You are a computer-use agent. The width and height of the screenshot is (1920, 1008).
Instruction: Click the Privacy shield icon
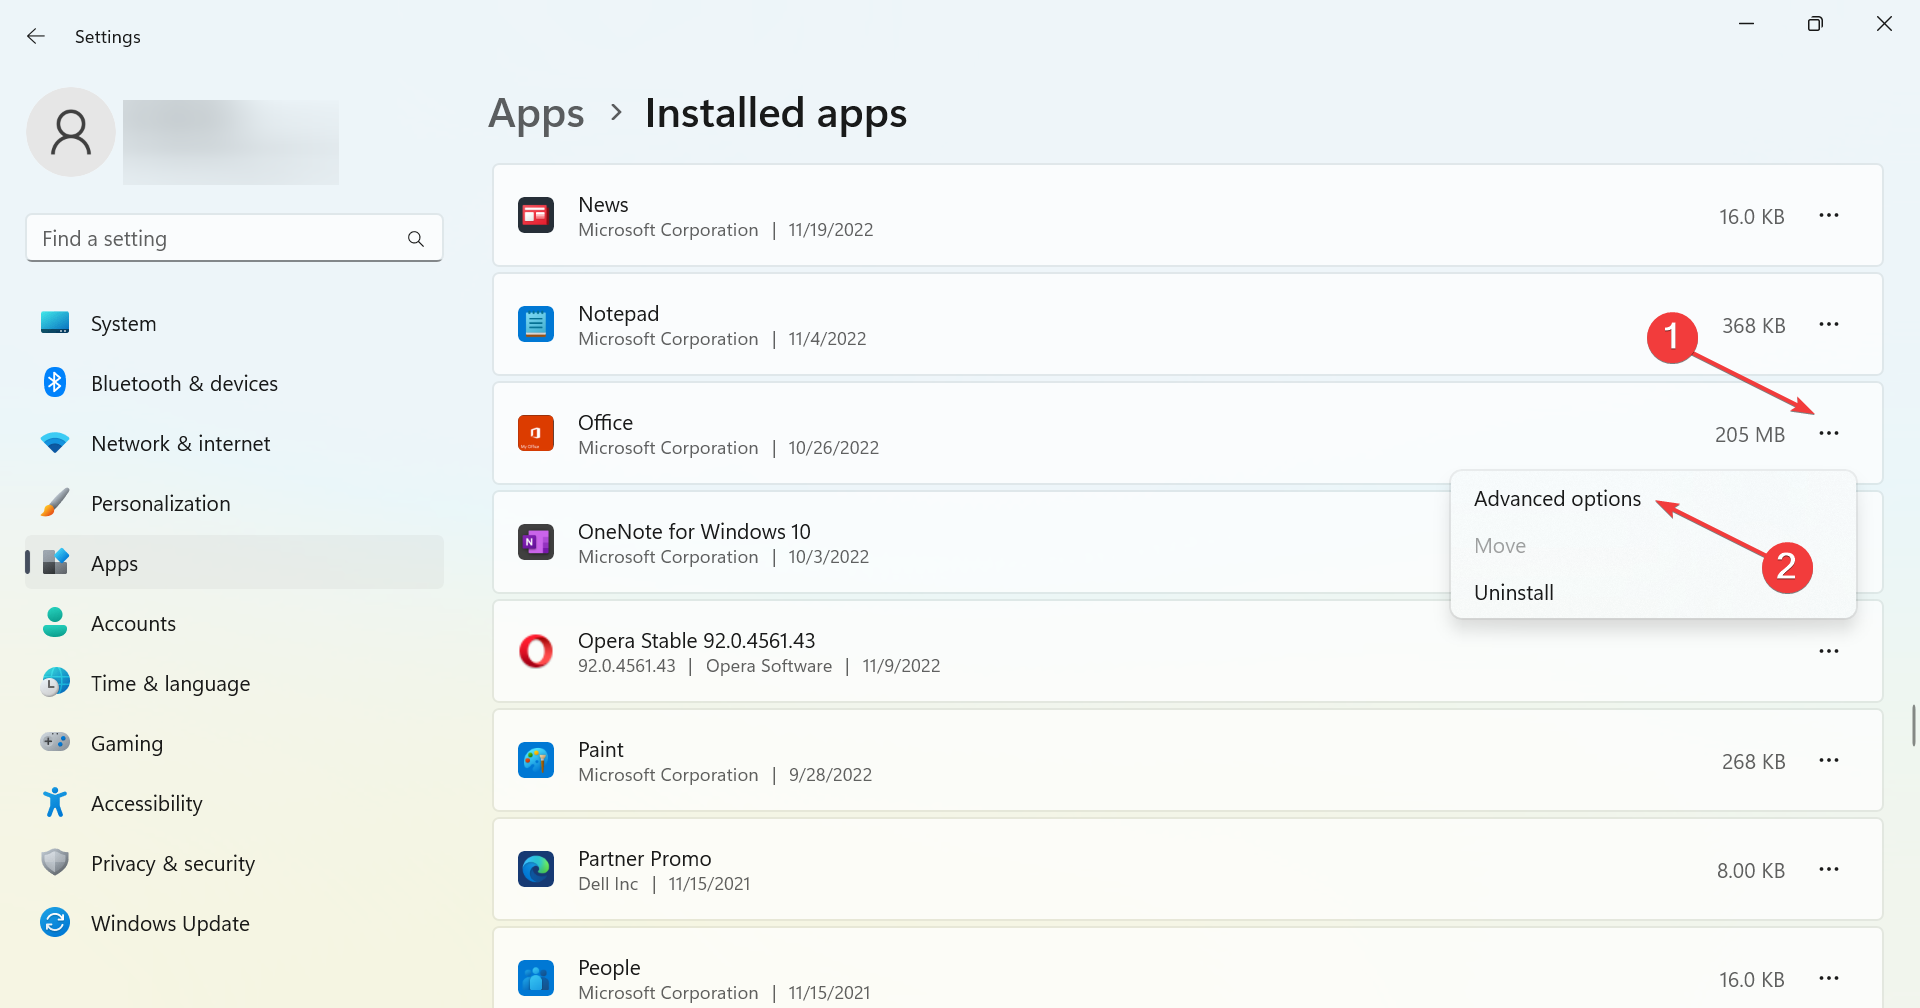point(55,862)
